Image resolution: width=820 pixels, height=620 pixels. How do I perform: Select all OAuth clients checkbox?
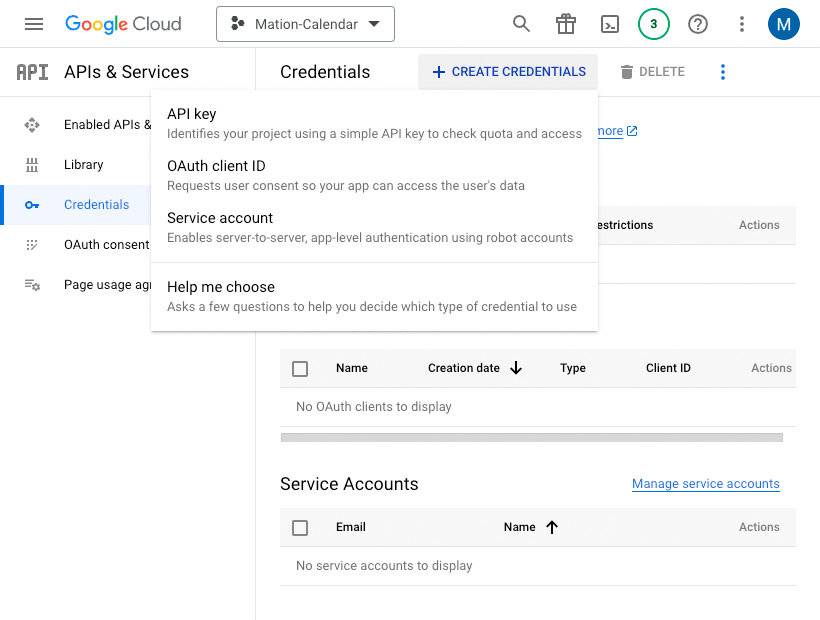pos(300,369)
